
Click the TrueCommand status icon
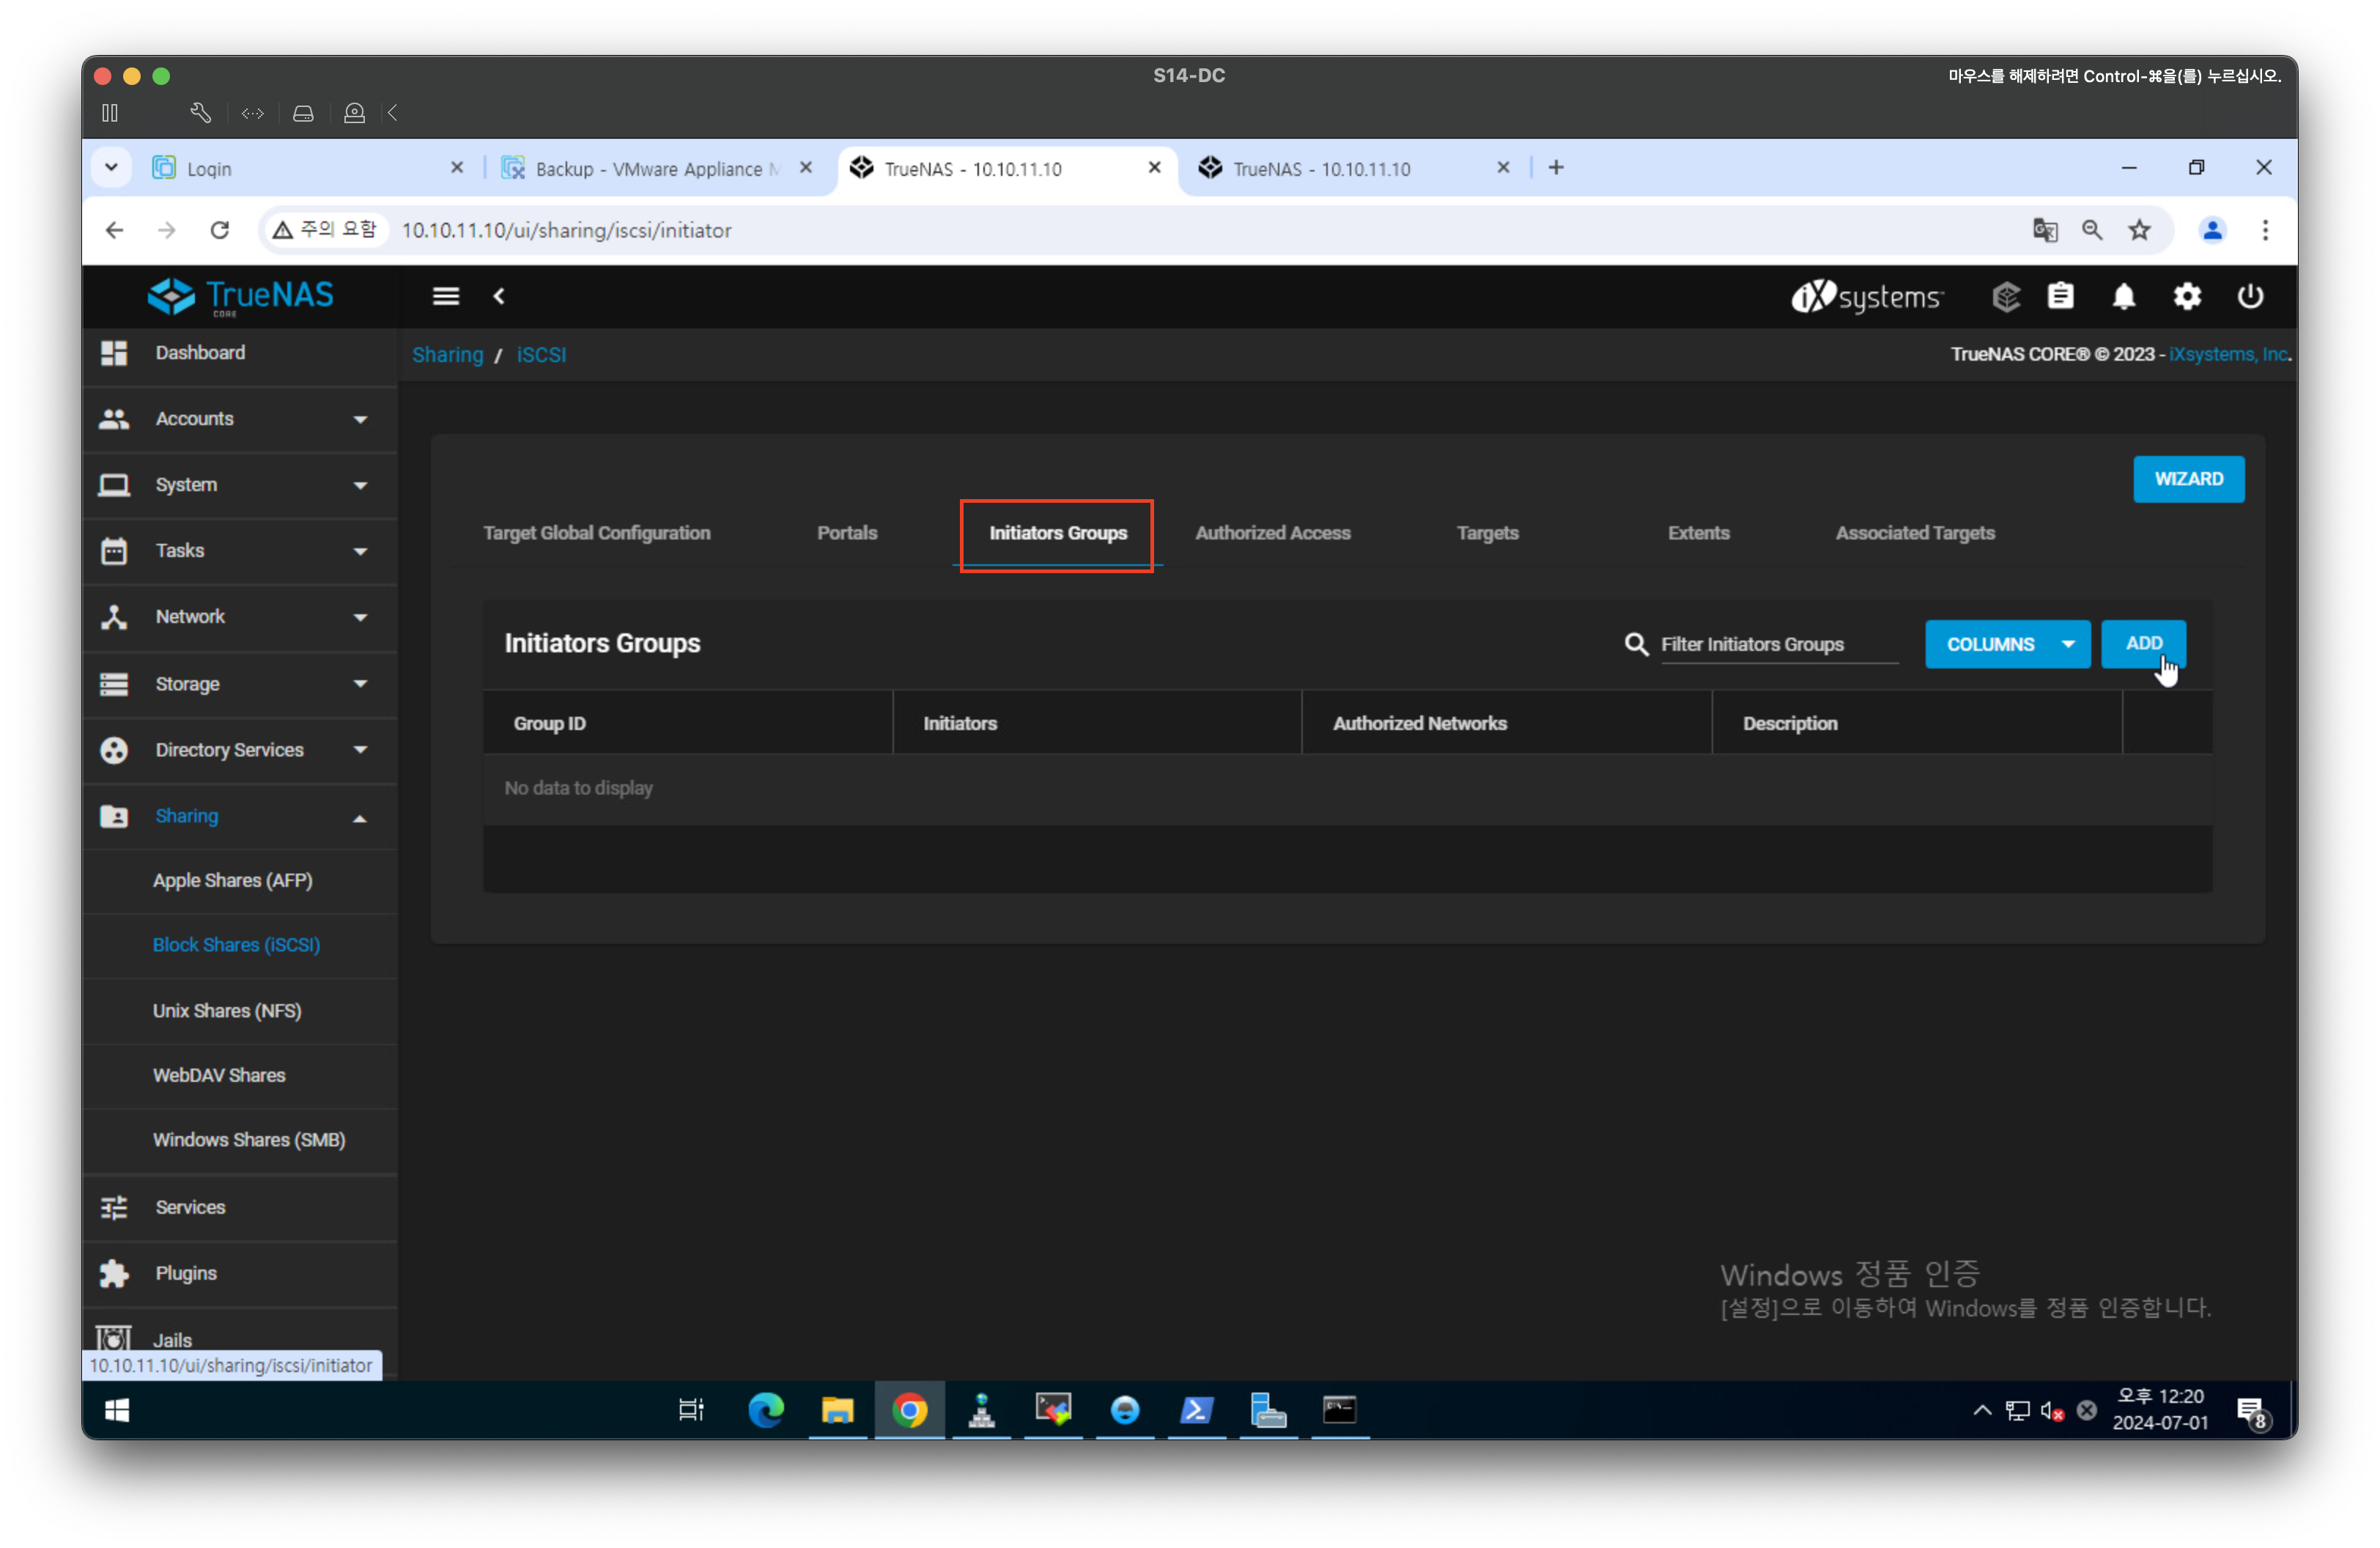pyautogui.click(x=2006, y=297)
